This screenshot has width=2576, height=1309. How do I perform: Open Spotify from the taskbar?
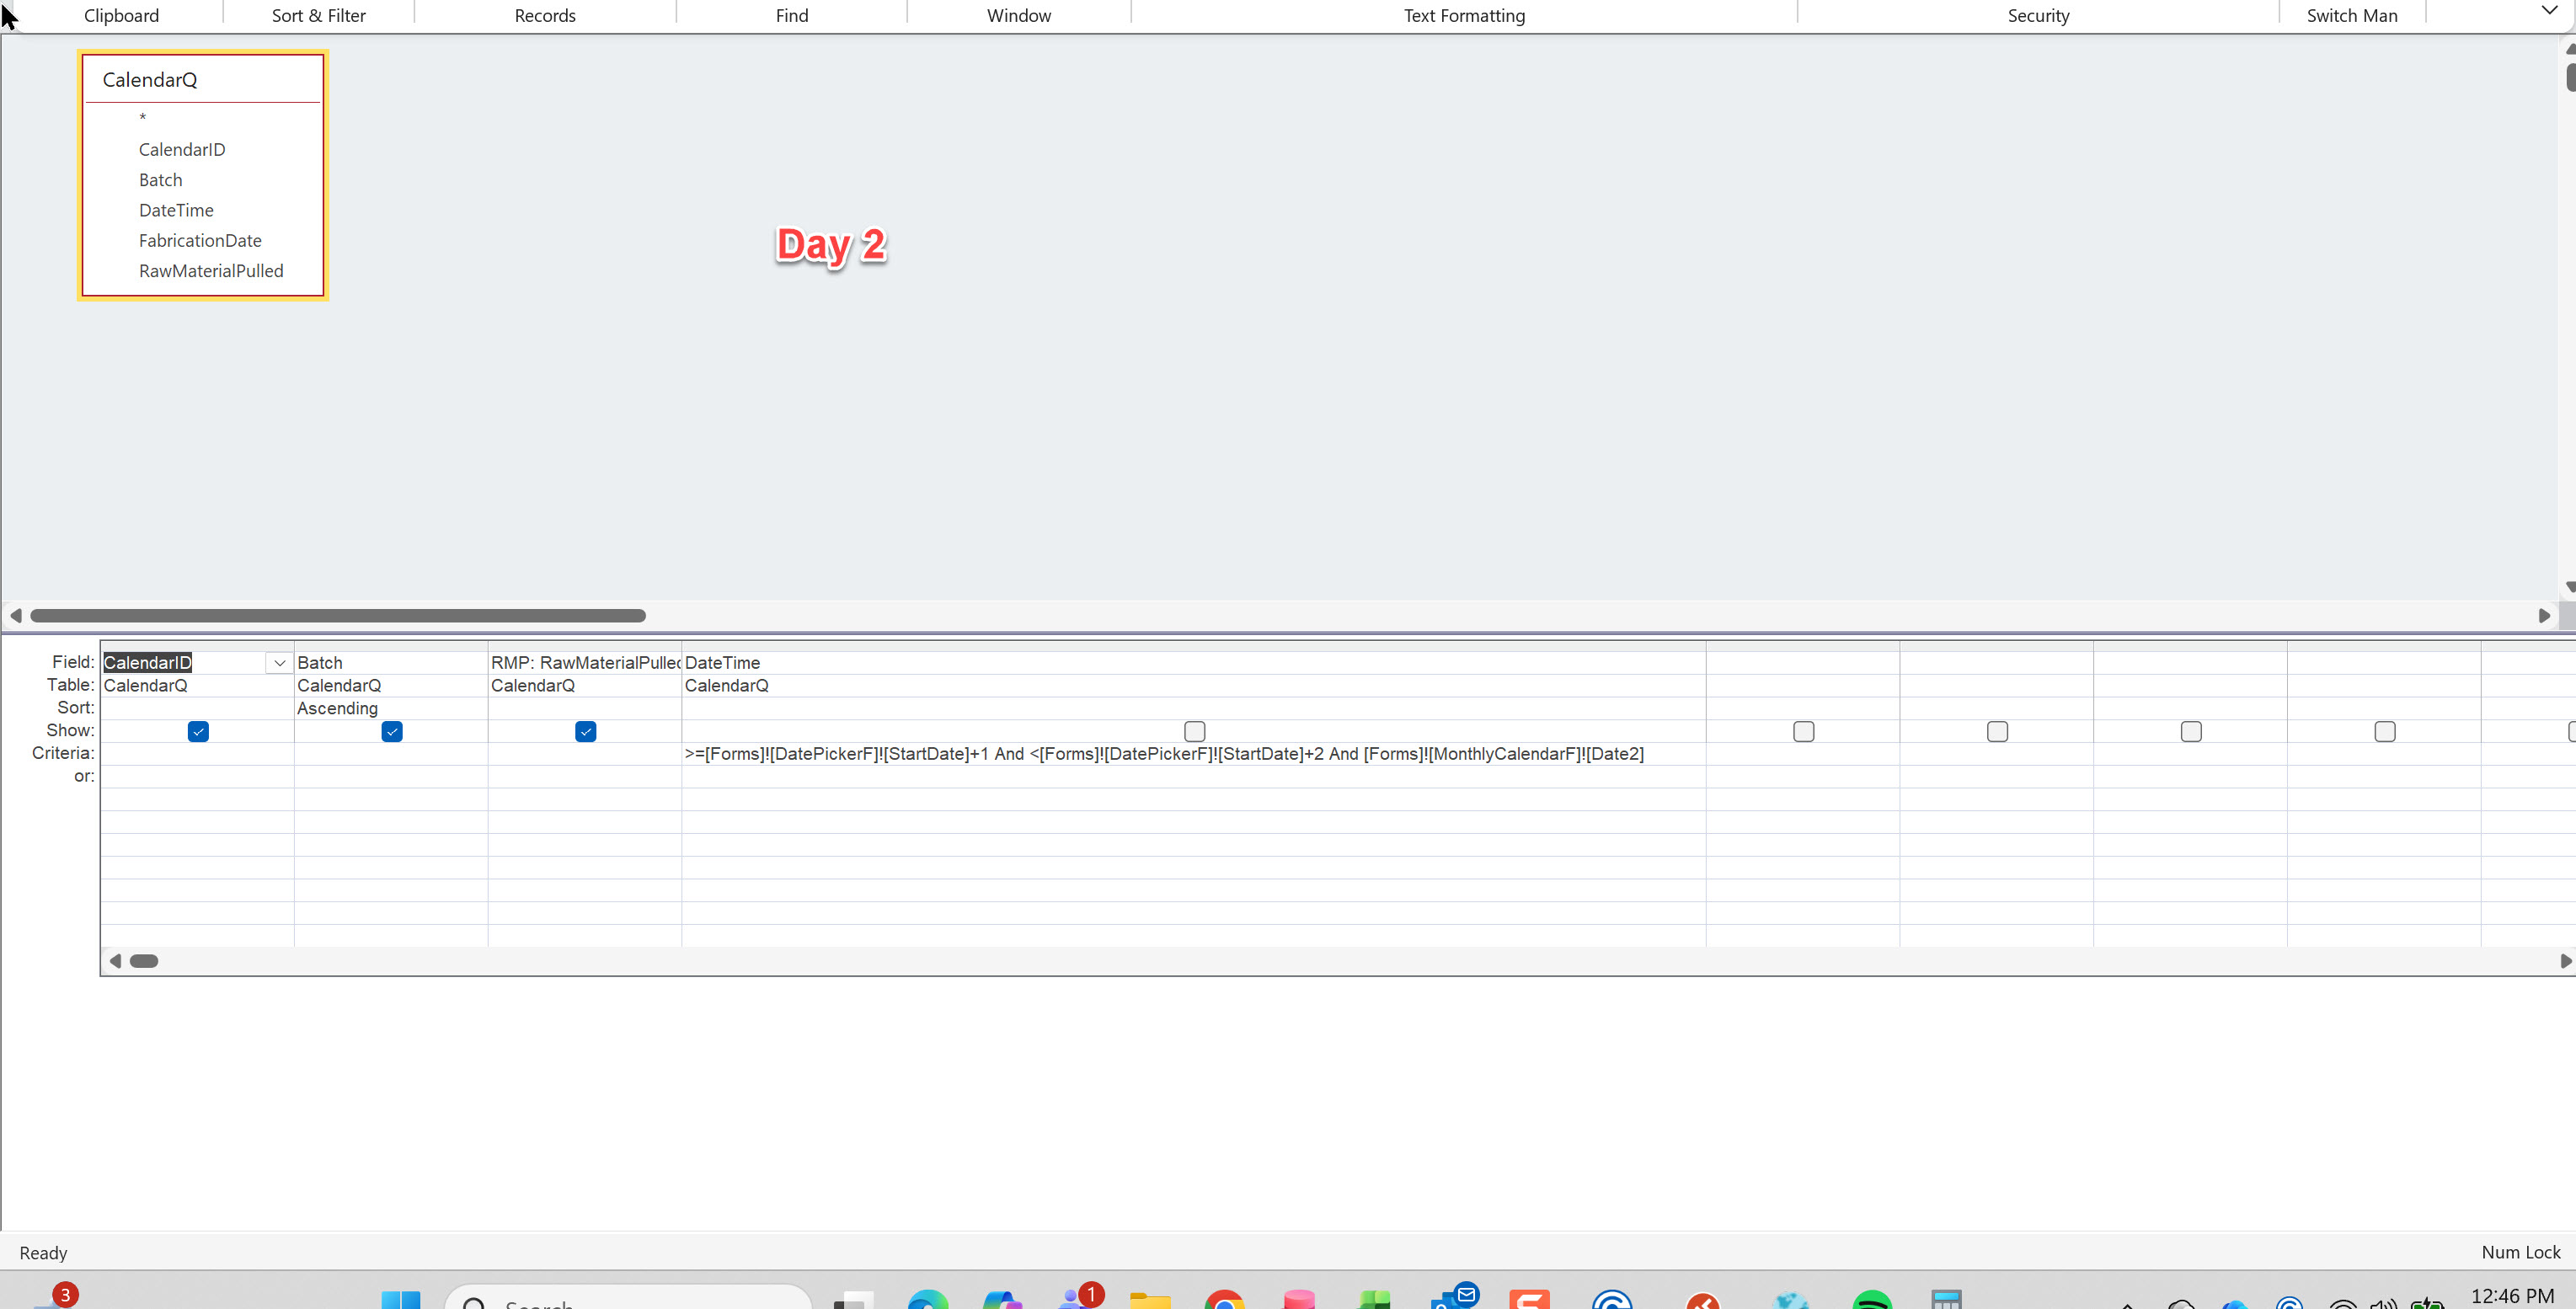[1871, 1299]
